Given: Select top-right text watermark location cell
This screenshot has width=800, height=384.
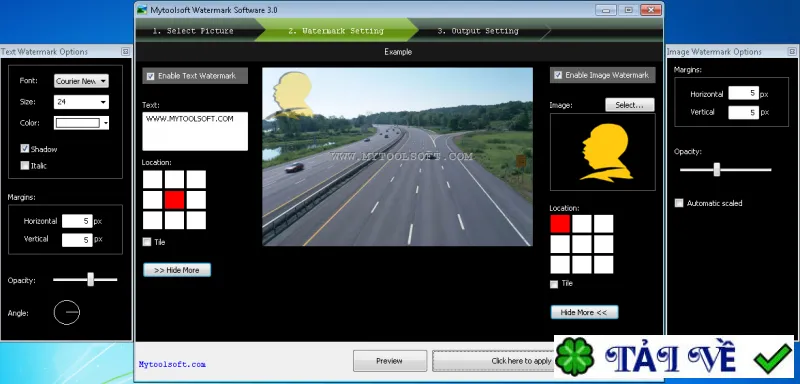Looking at the screenshot, I should click(x=196, y=180).
